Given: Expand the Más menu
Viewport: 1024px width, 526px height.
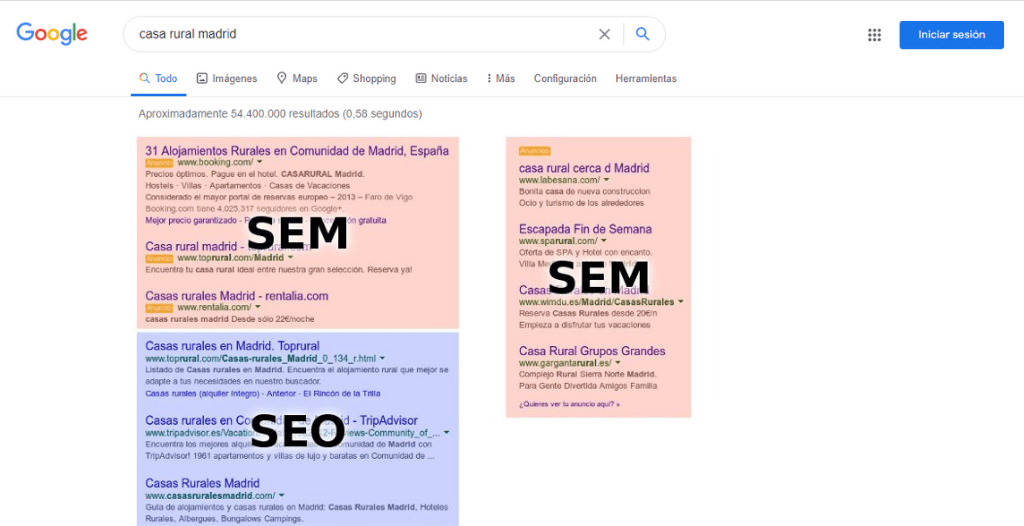Looking at the screenshot, I should tap(501, 78).
